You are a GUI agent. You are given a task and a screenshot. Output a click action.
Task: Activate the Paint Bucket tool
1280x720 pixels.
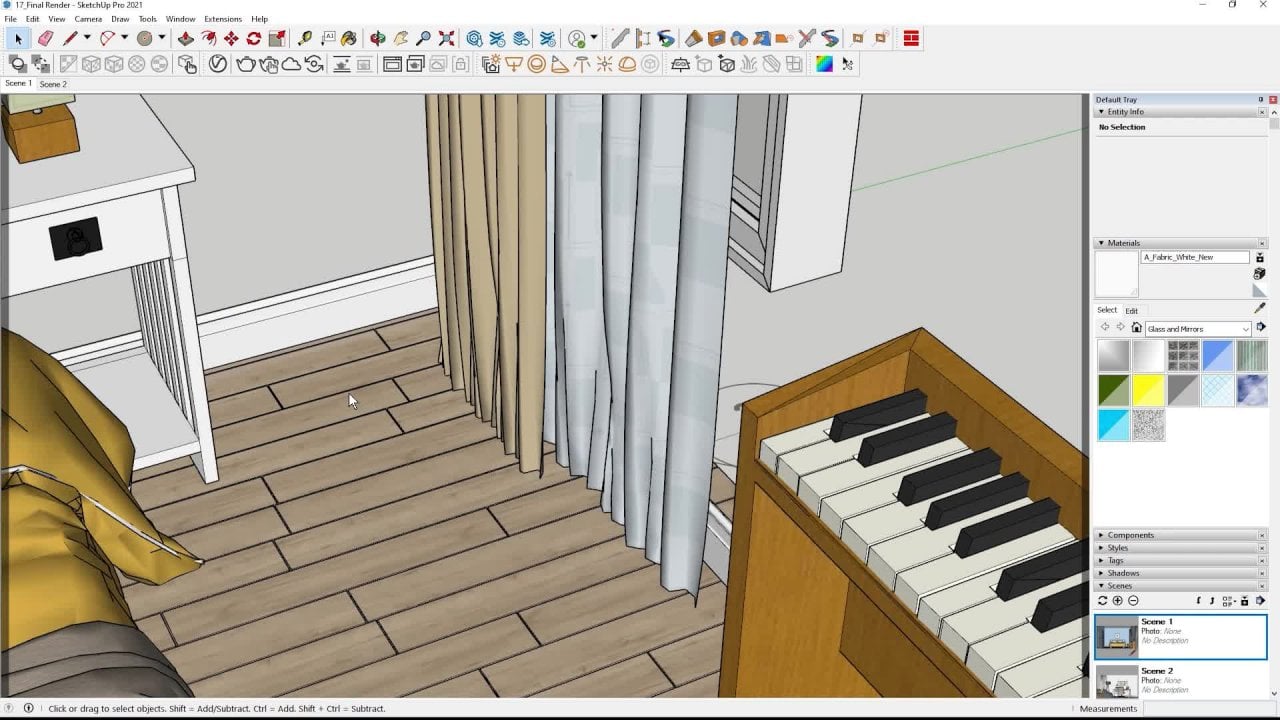pos(348,39)
